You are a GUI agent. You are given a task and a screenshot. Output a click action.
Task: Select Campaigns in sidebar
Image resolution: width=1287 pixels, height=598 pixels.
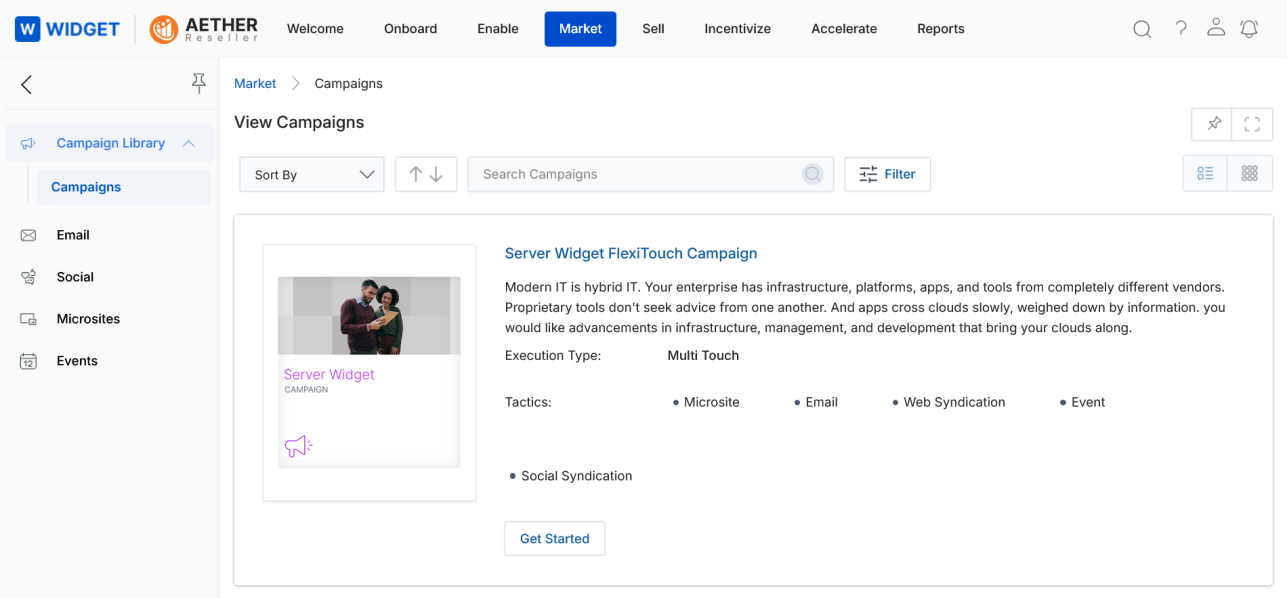click(123, 187)
